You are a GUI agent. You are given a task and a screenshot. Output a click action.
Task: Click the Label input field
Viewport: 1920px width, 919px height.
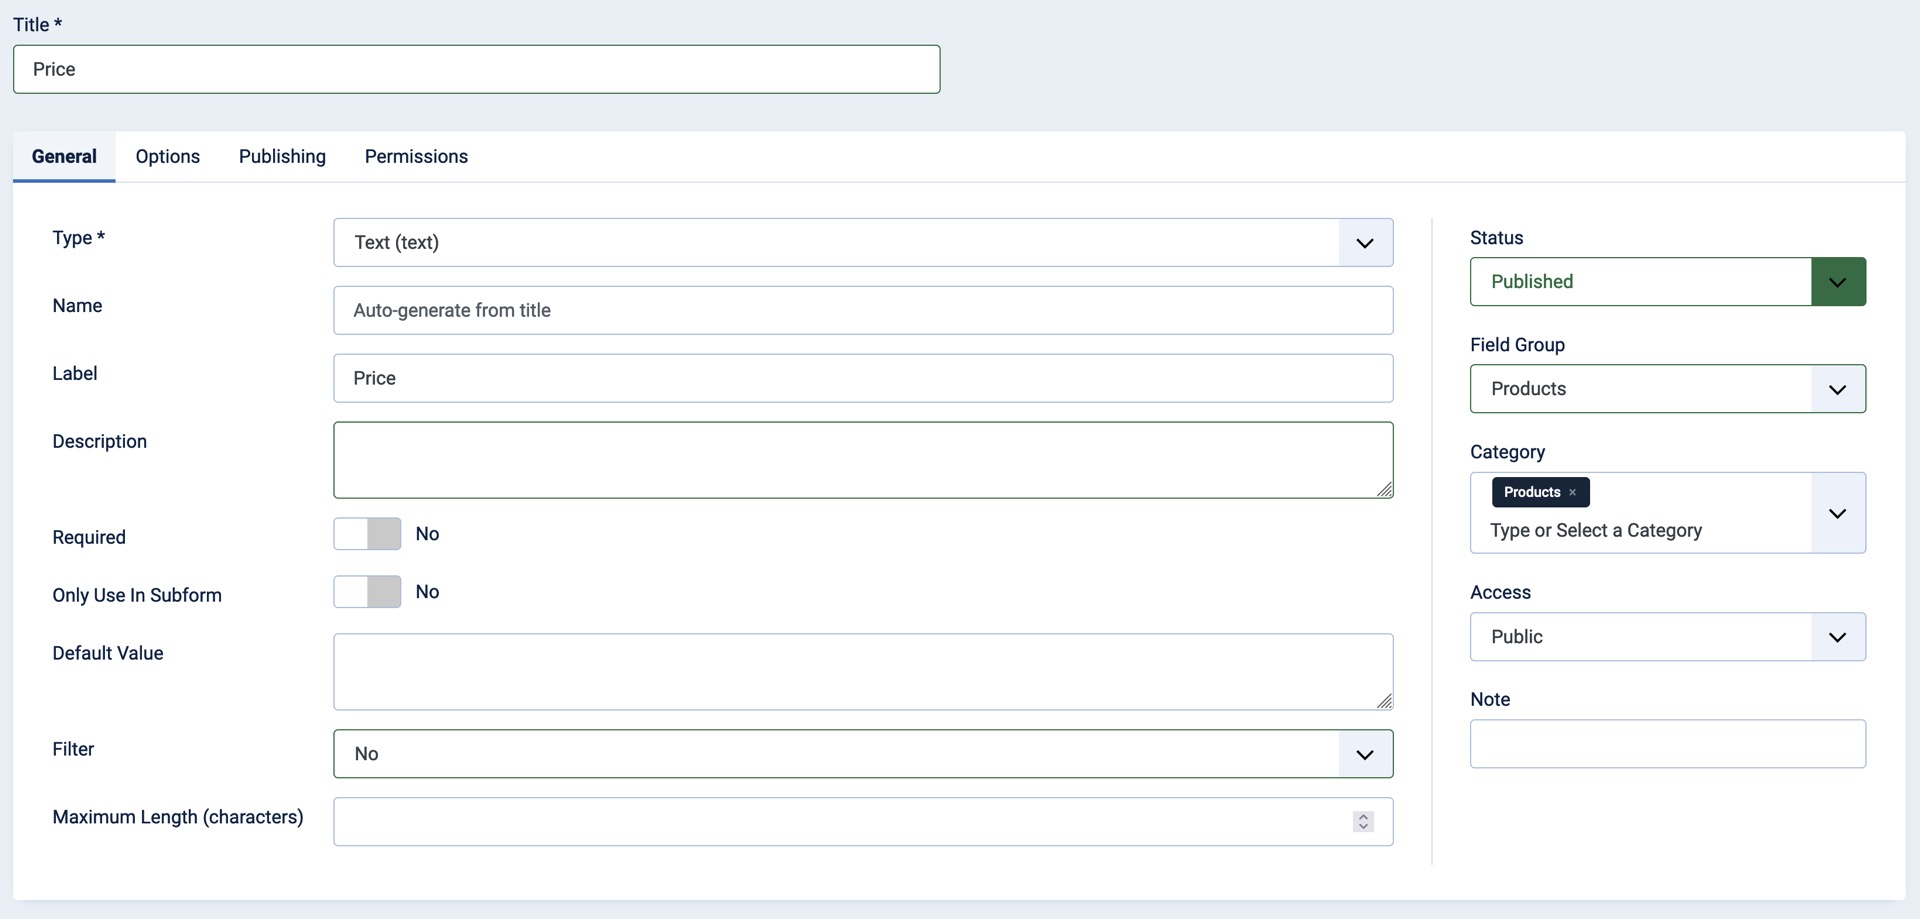863,378
